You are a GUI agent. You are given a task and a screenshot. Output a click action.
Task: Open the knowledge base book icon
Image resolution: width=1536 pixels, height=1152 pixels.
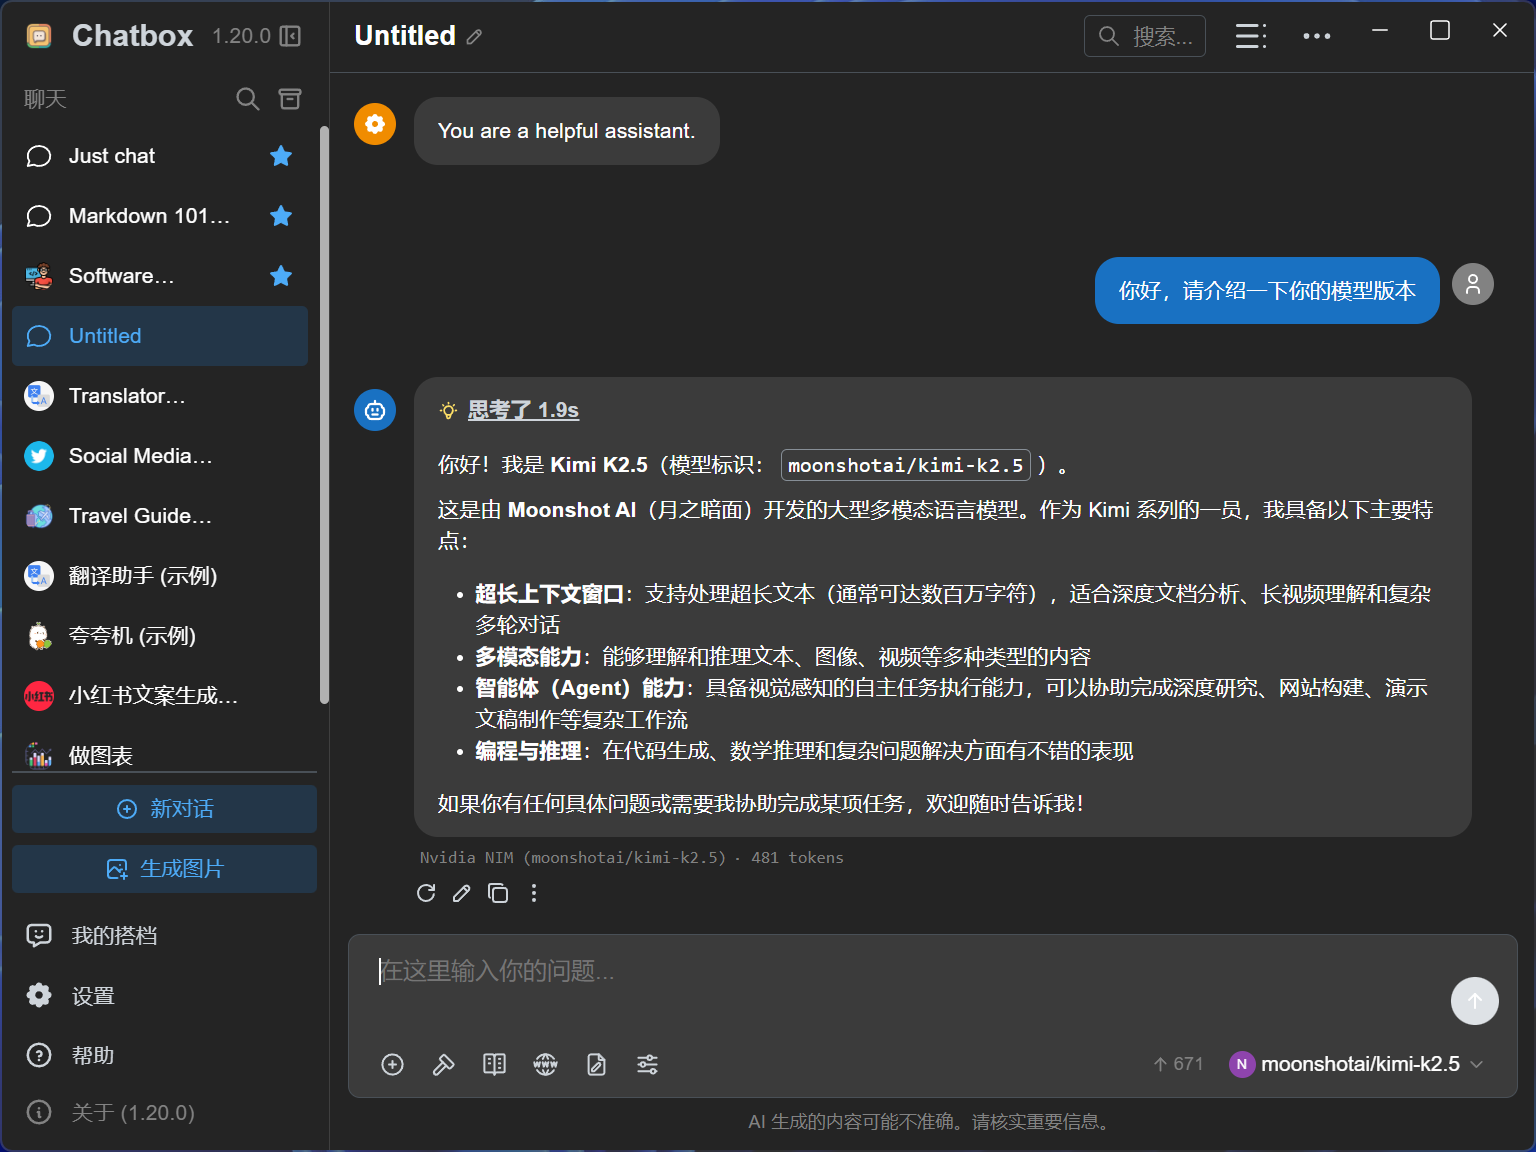tap(494, 1064)
